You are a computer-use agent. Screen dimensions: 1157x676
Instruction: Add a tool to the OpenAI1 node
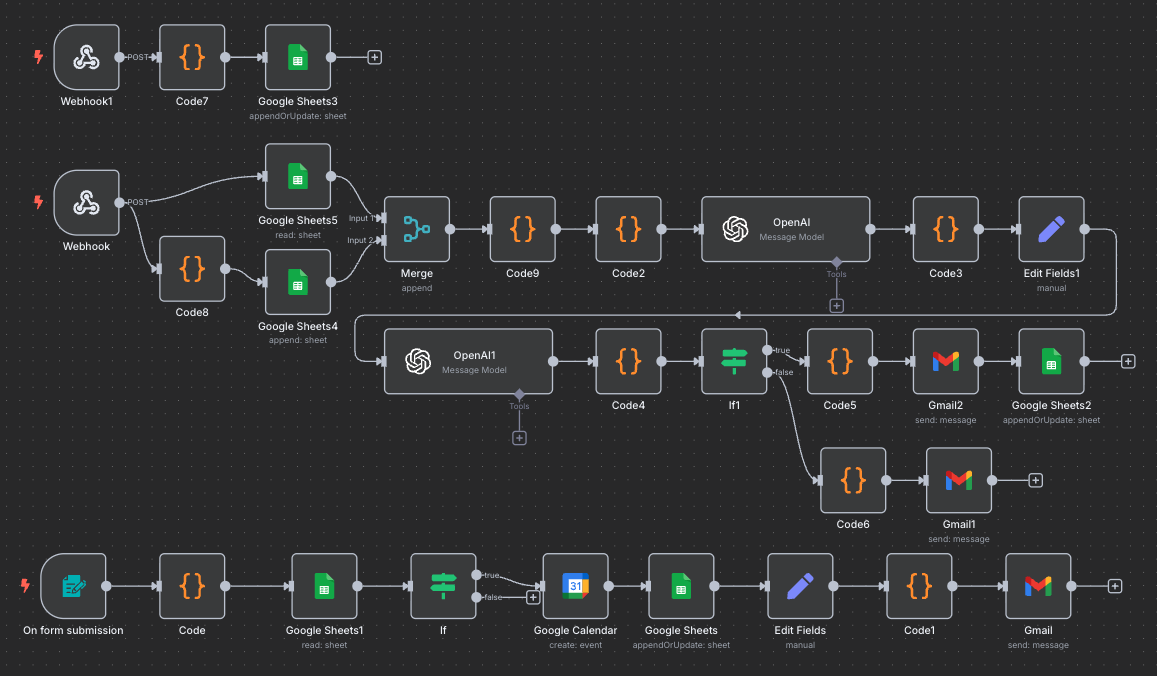tap(519, 438)
